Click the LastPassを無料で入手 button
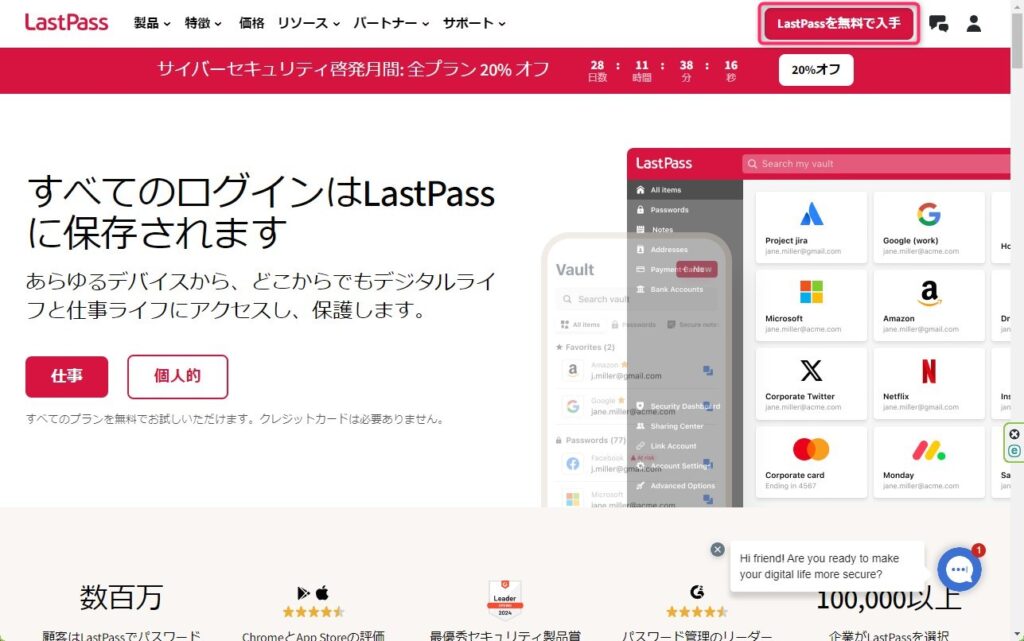The width and height of the screenshot is (1024, 641). [x=838, y=23]
